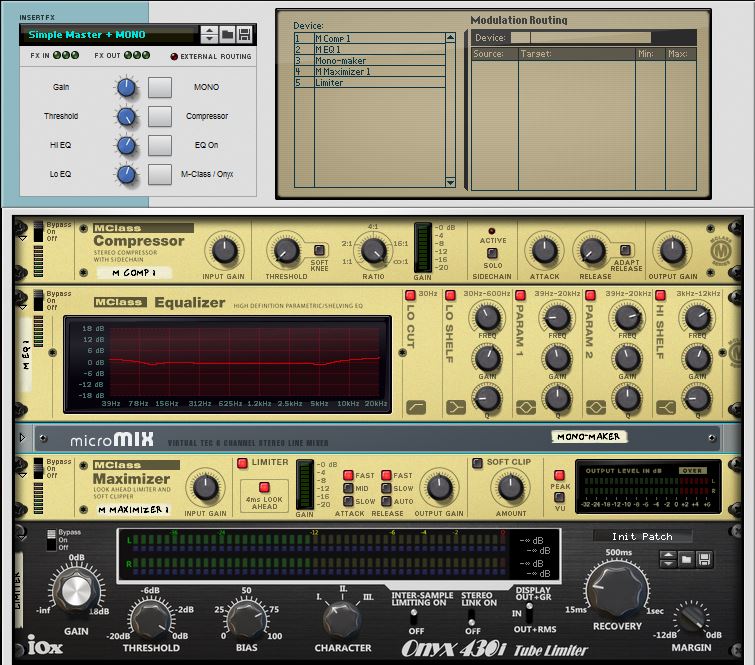Enable the Soft Clip on Maximizer
This screenshot has height=665, width=755.
click(477, 463)
